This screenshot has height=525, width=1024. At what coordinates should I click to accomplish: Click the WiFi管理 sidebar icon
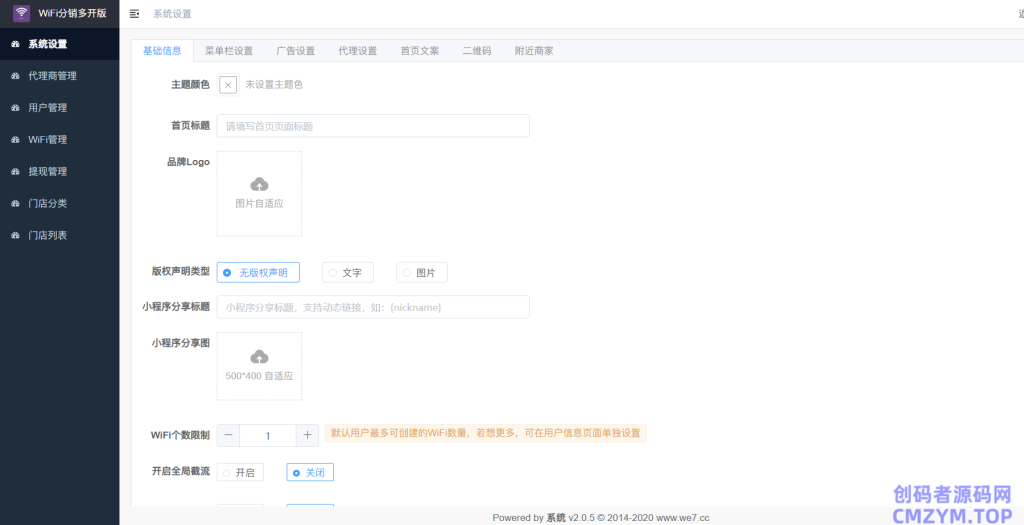click(x=15, y=140)
